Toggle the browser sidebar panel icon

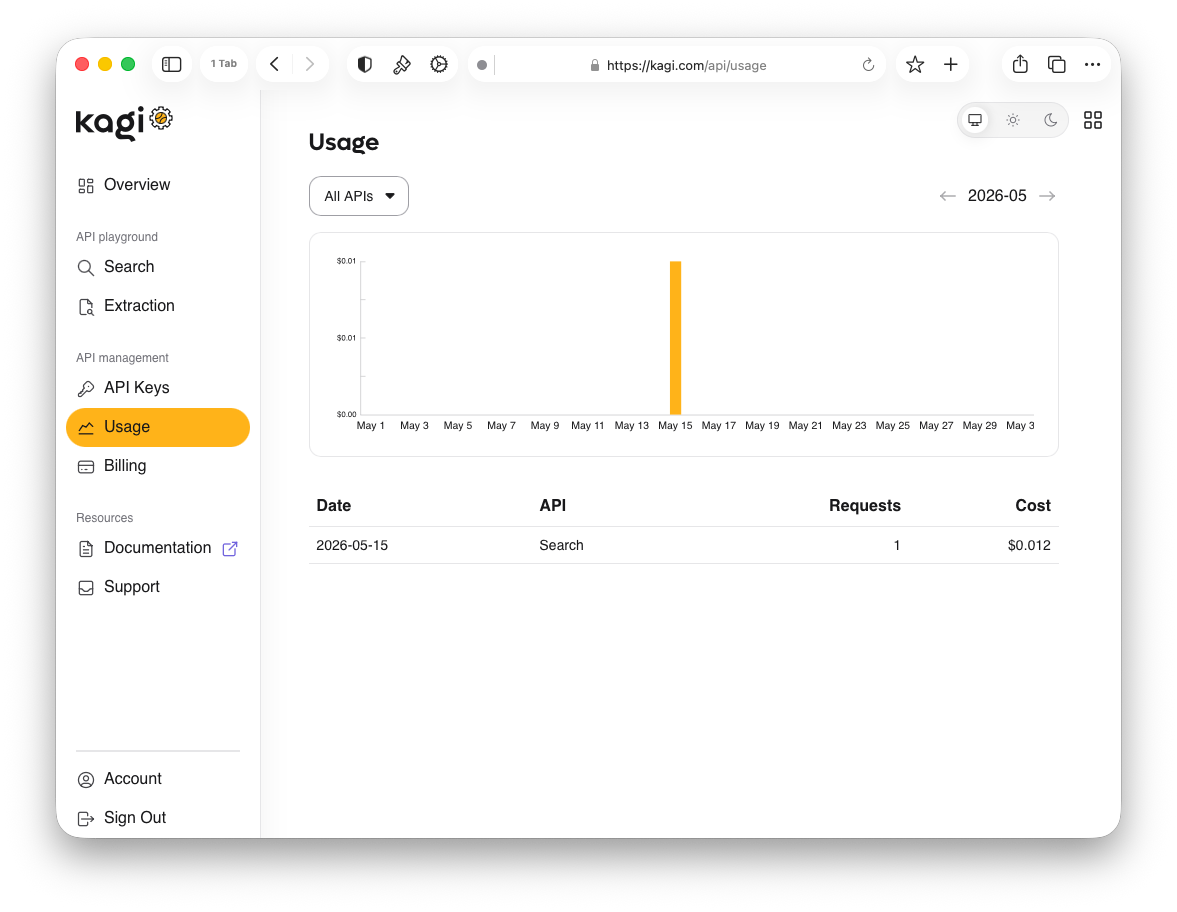click(x=171, y=65)
